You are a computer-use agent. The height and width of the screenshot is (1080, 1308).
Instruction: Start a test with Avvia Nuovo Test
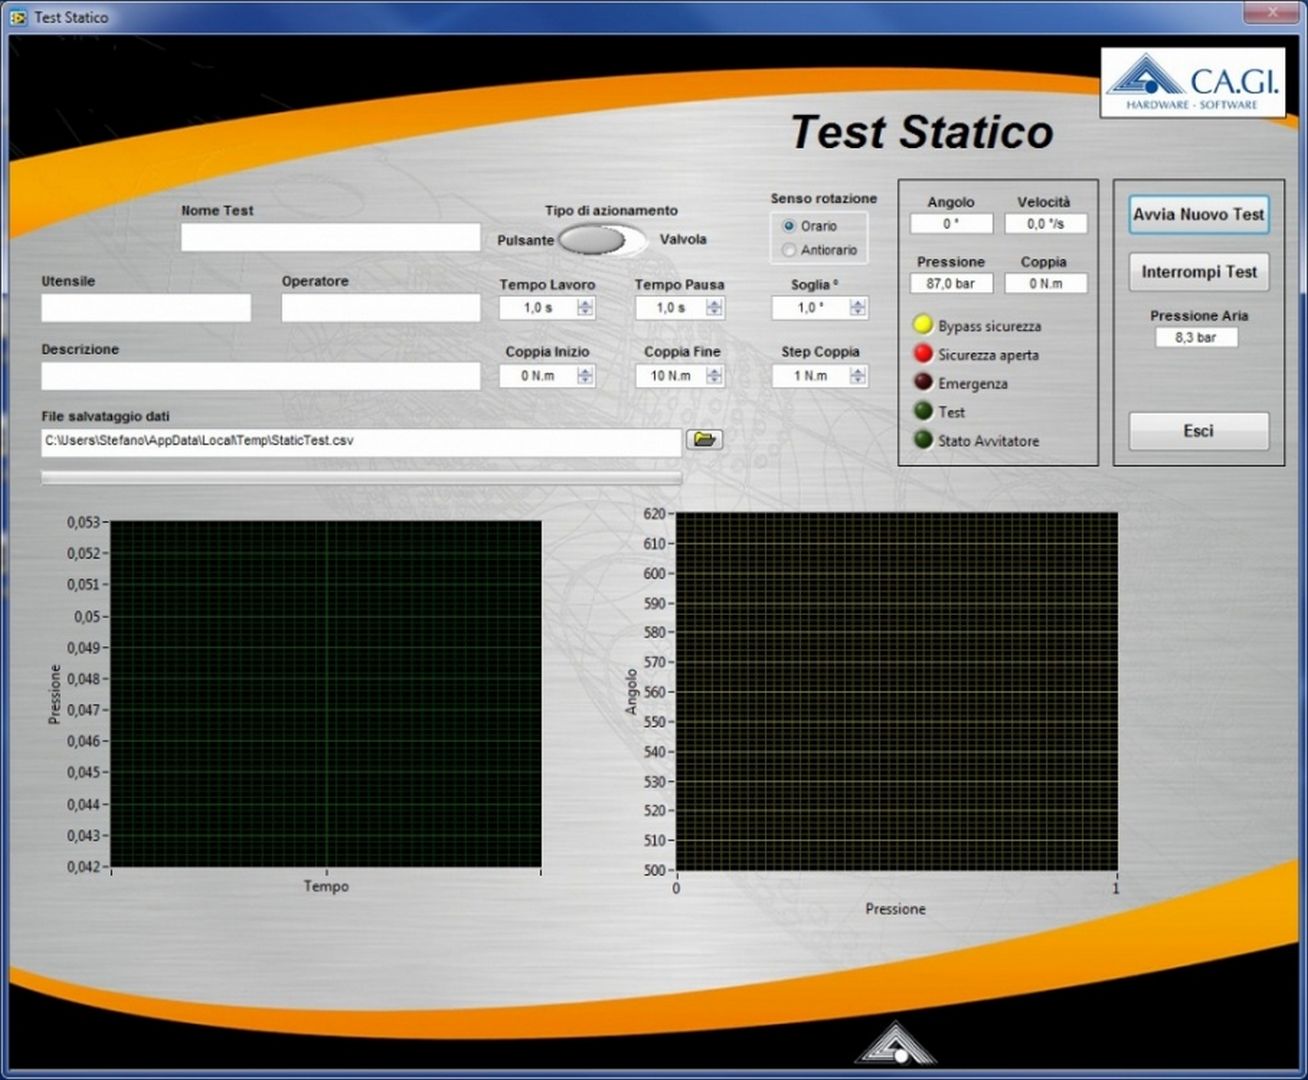1199,215
